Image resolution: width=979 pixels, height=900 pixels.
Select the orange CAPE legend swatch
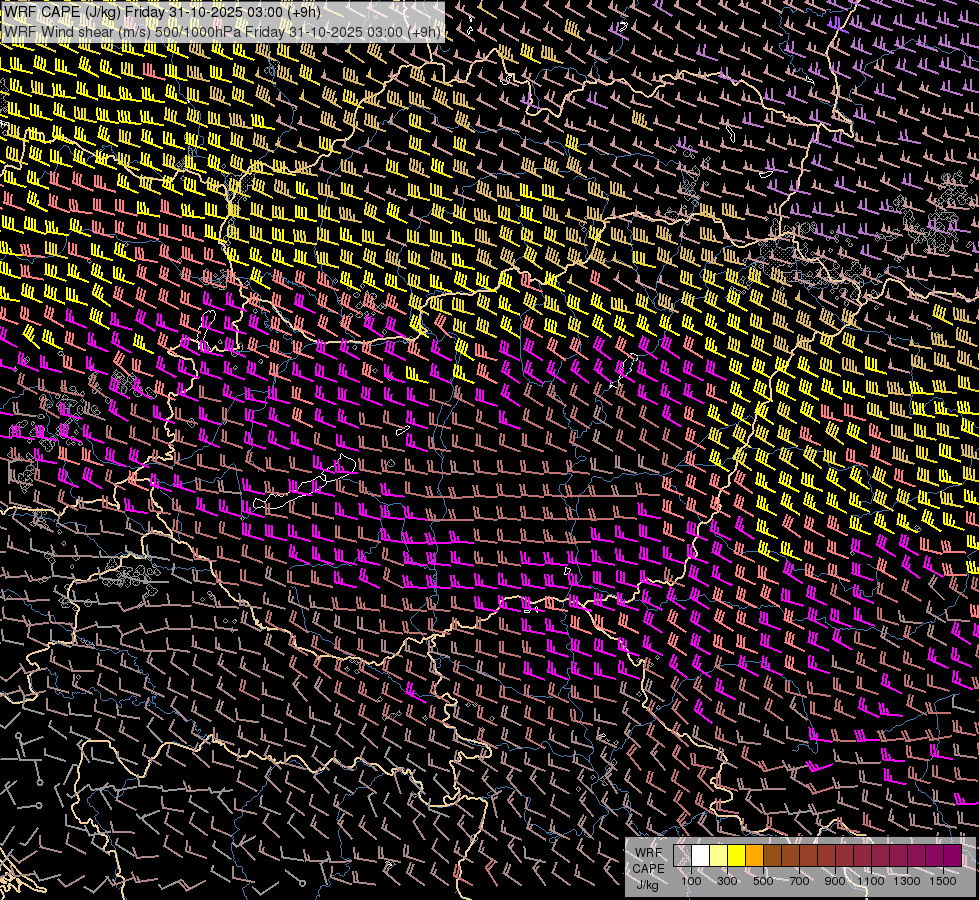coord(755,855)
